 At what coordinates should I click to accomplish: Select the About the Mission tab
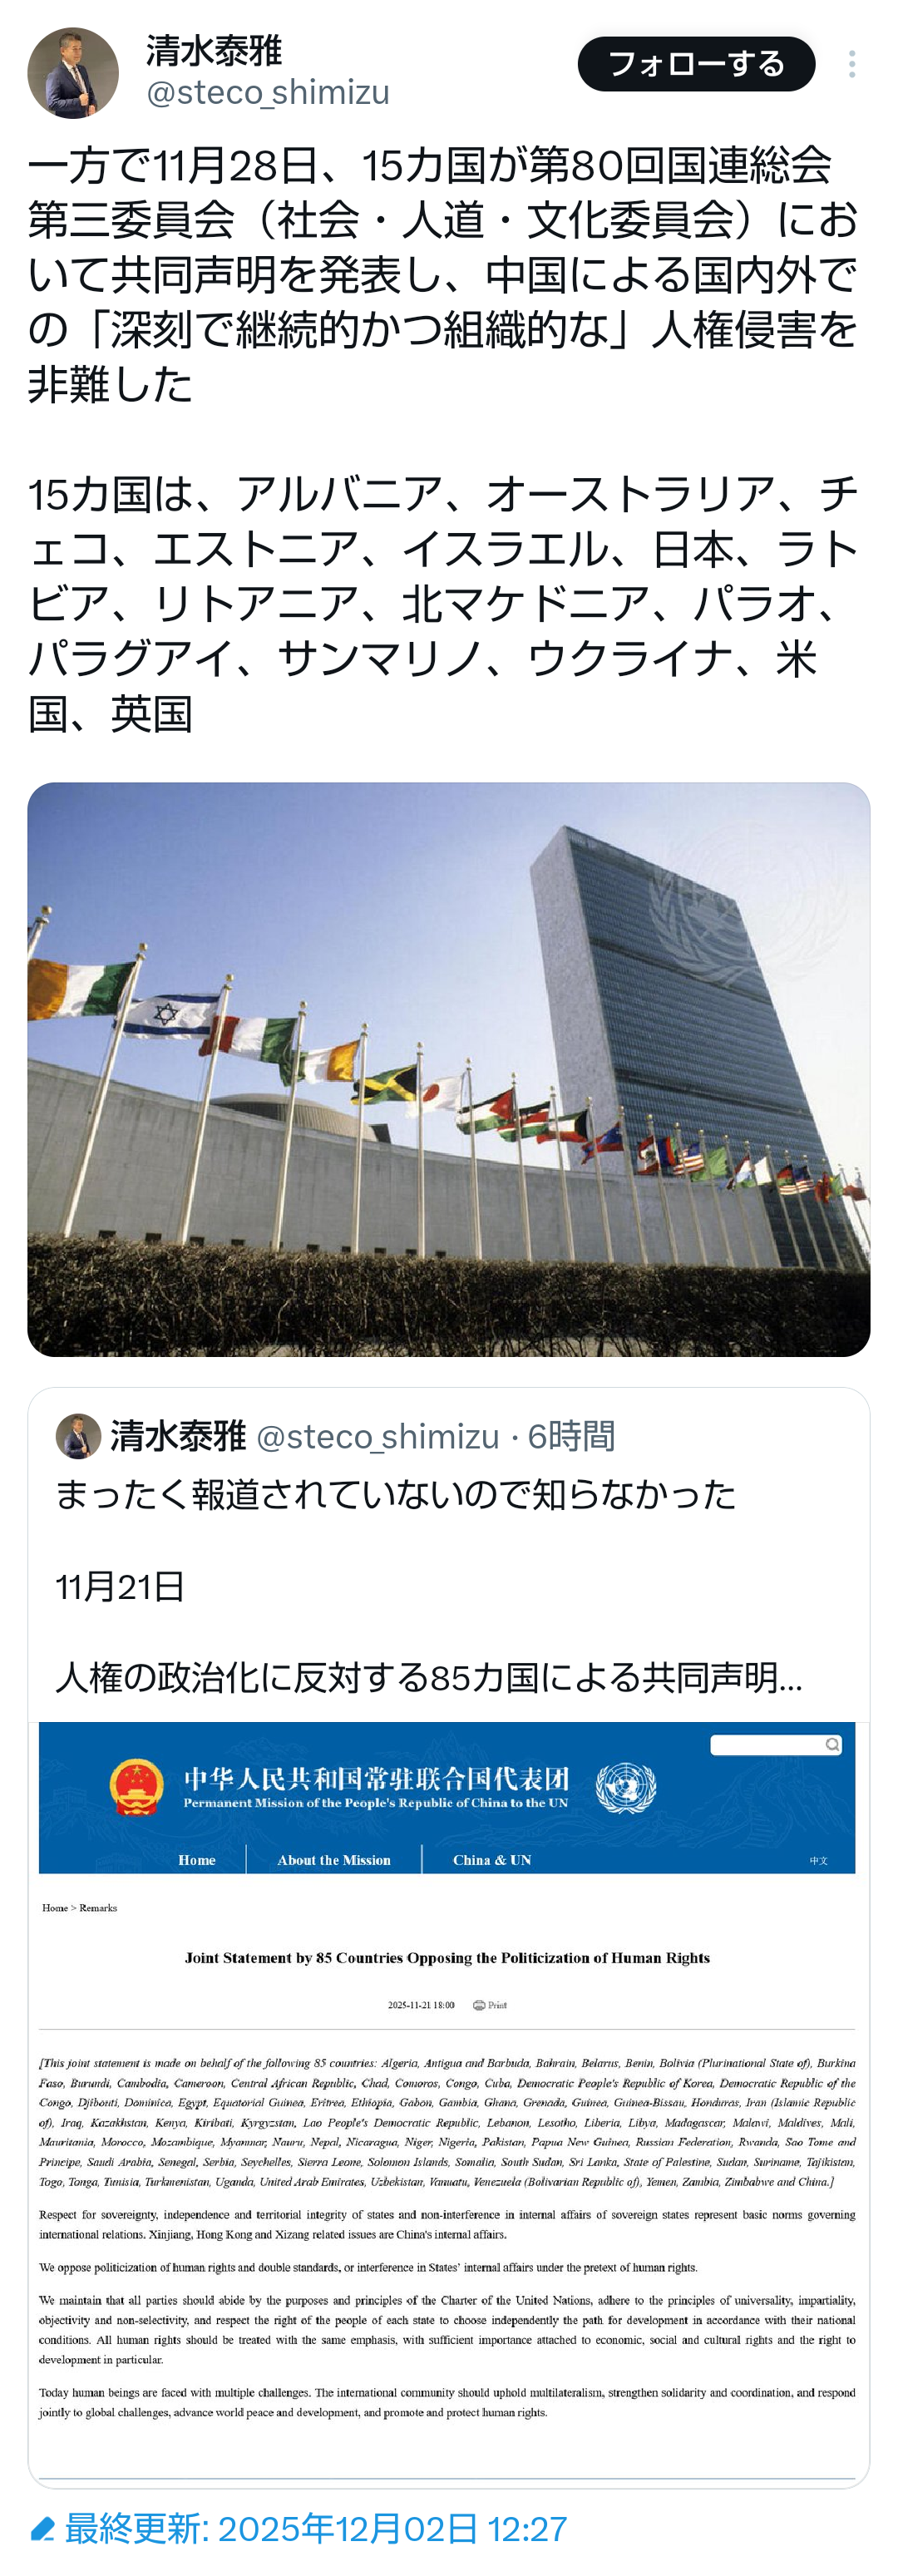click(x=334, y=1860)
